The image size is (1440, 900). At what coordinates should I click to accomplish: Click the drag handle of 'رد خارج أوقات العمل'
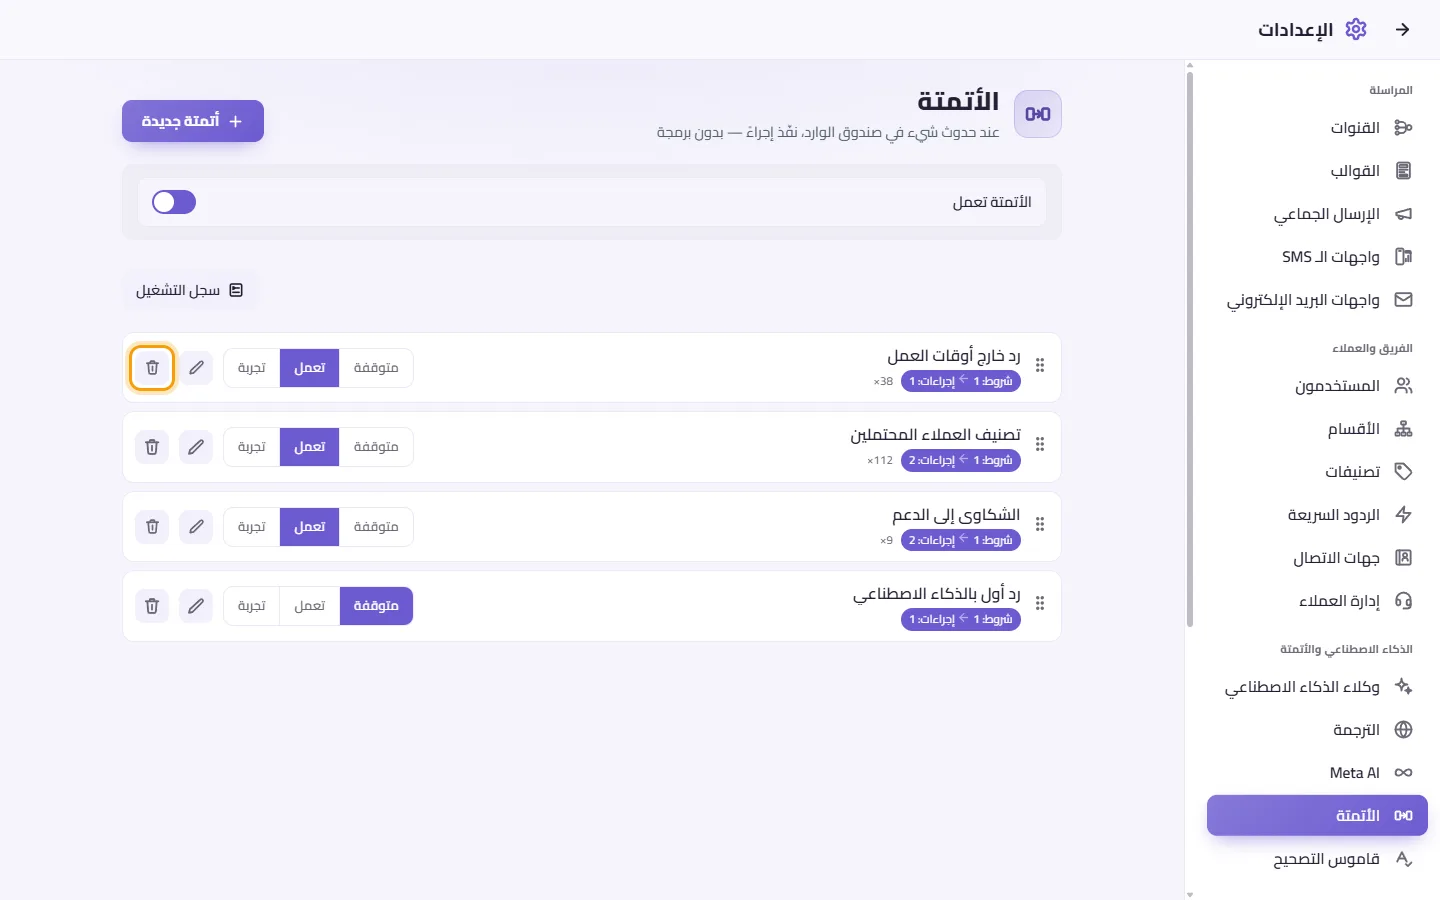point(1040,366)
